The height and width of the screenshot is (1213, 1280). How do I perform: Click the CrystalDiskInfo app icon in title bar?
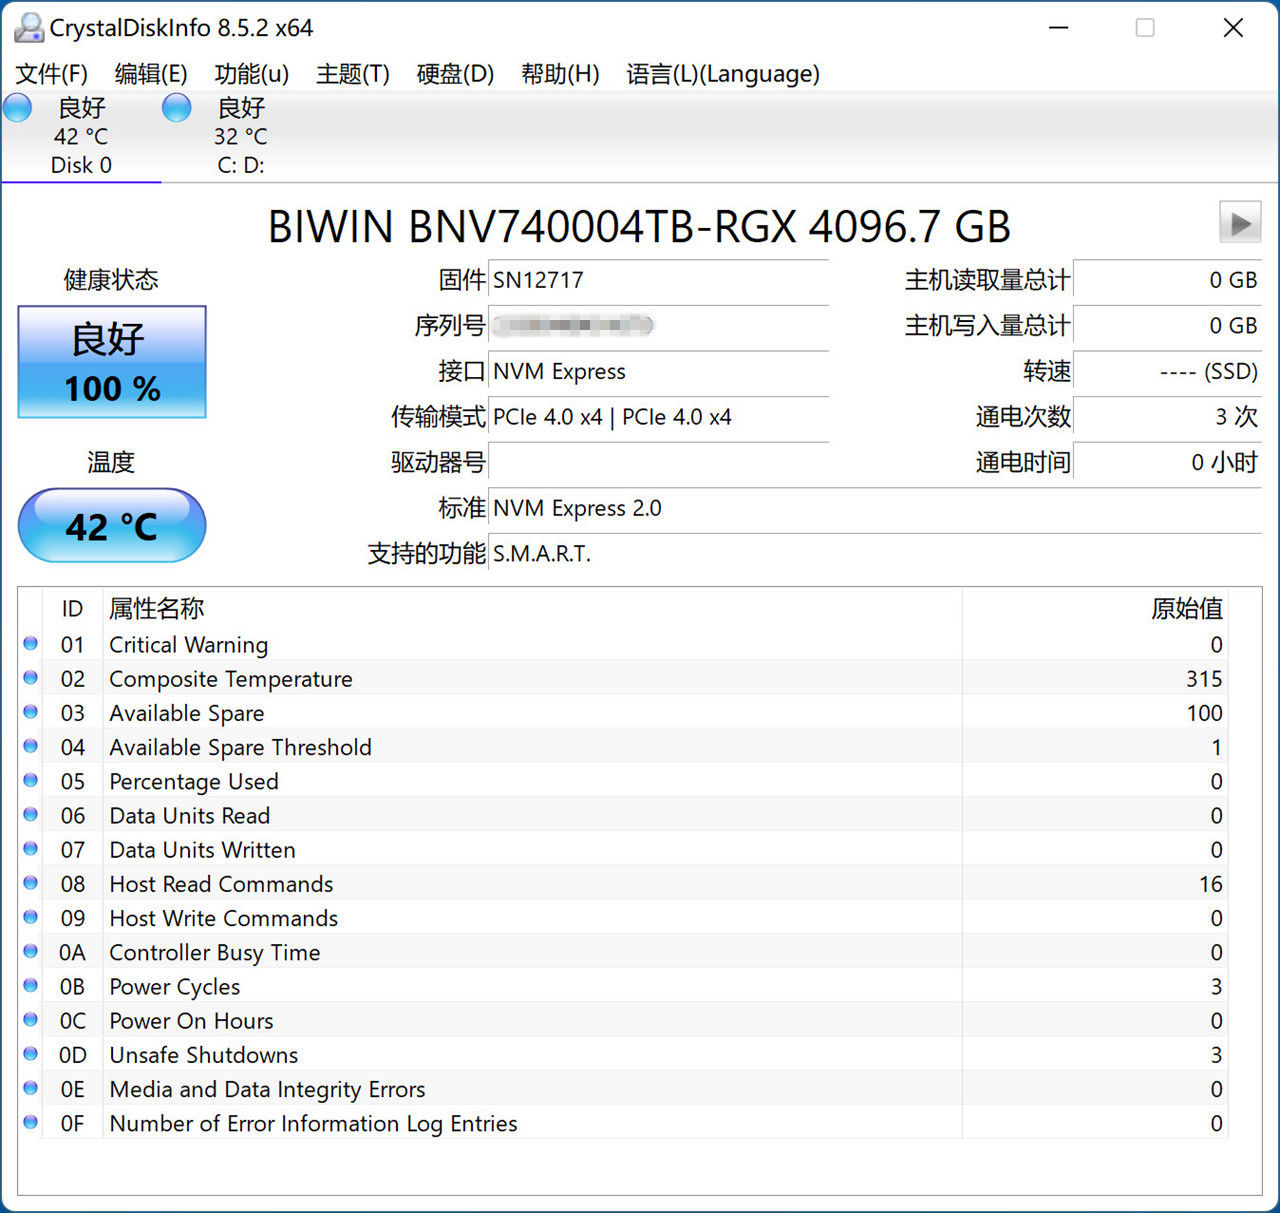[x=28, y=28]
